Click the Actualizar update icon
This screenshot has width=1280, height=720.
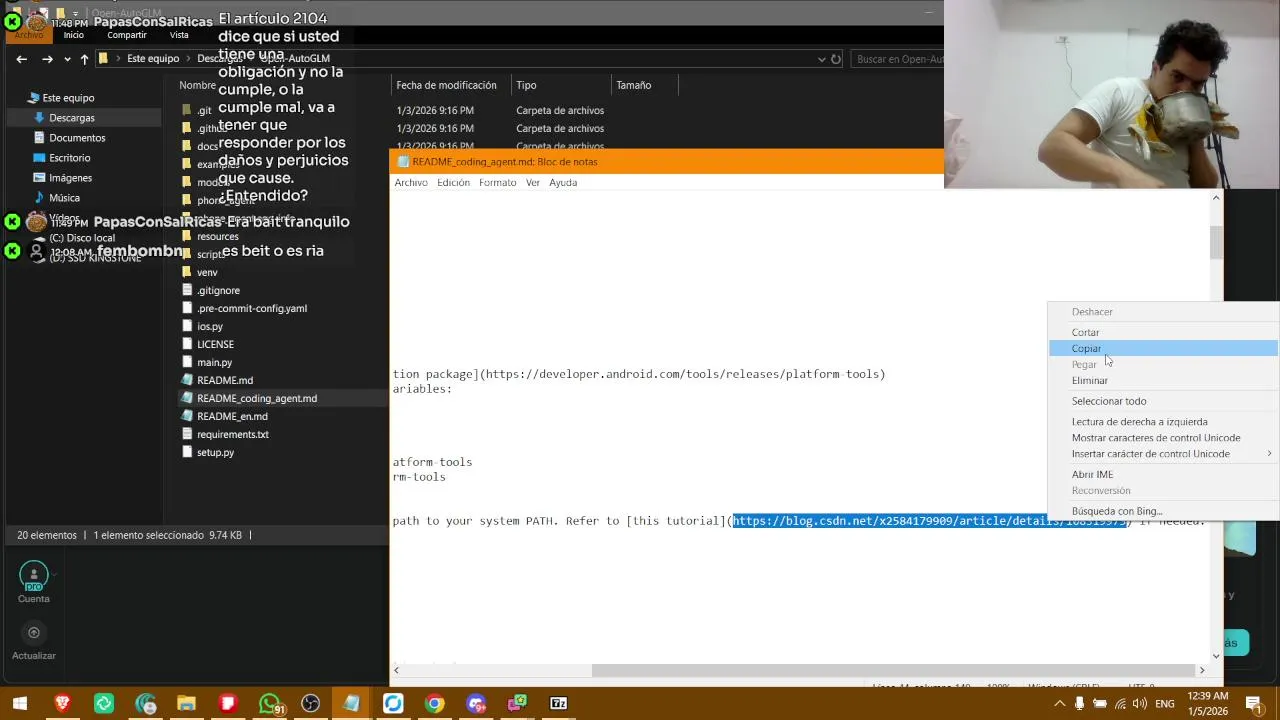click(x=34, y=632)
